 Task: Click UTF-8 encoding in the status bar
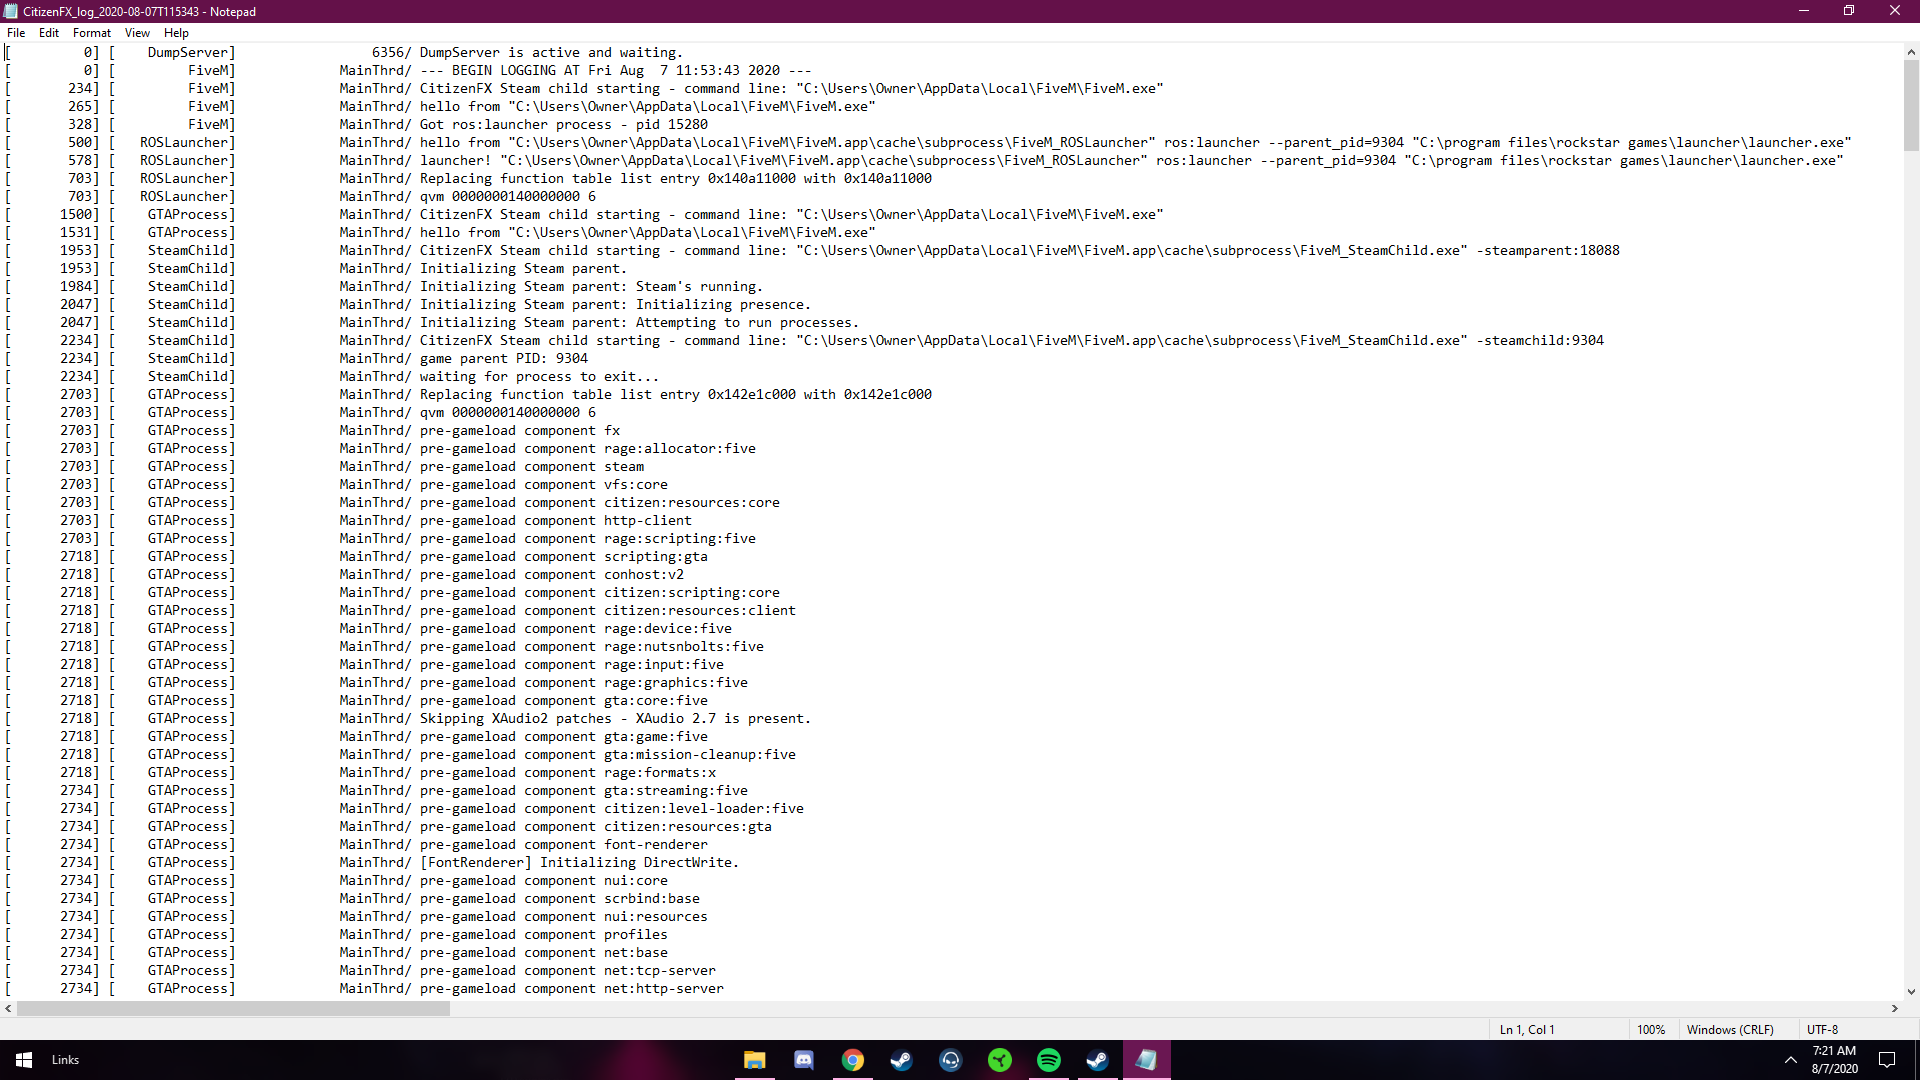pyautogui.click(x=1822, y=1030)
